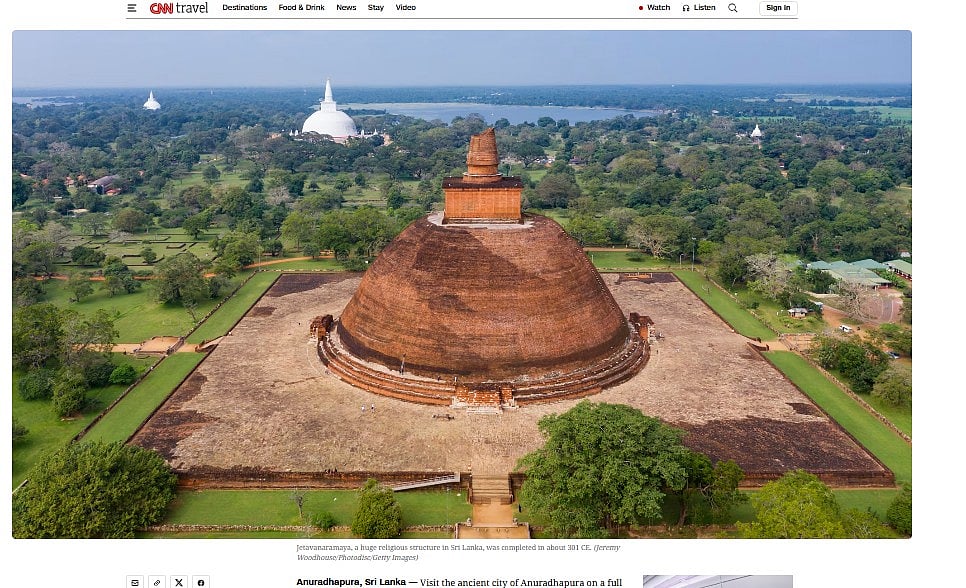Open the Video section
The height and width of the screenshot is (588, 966).
click(405, 8)
